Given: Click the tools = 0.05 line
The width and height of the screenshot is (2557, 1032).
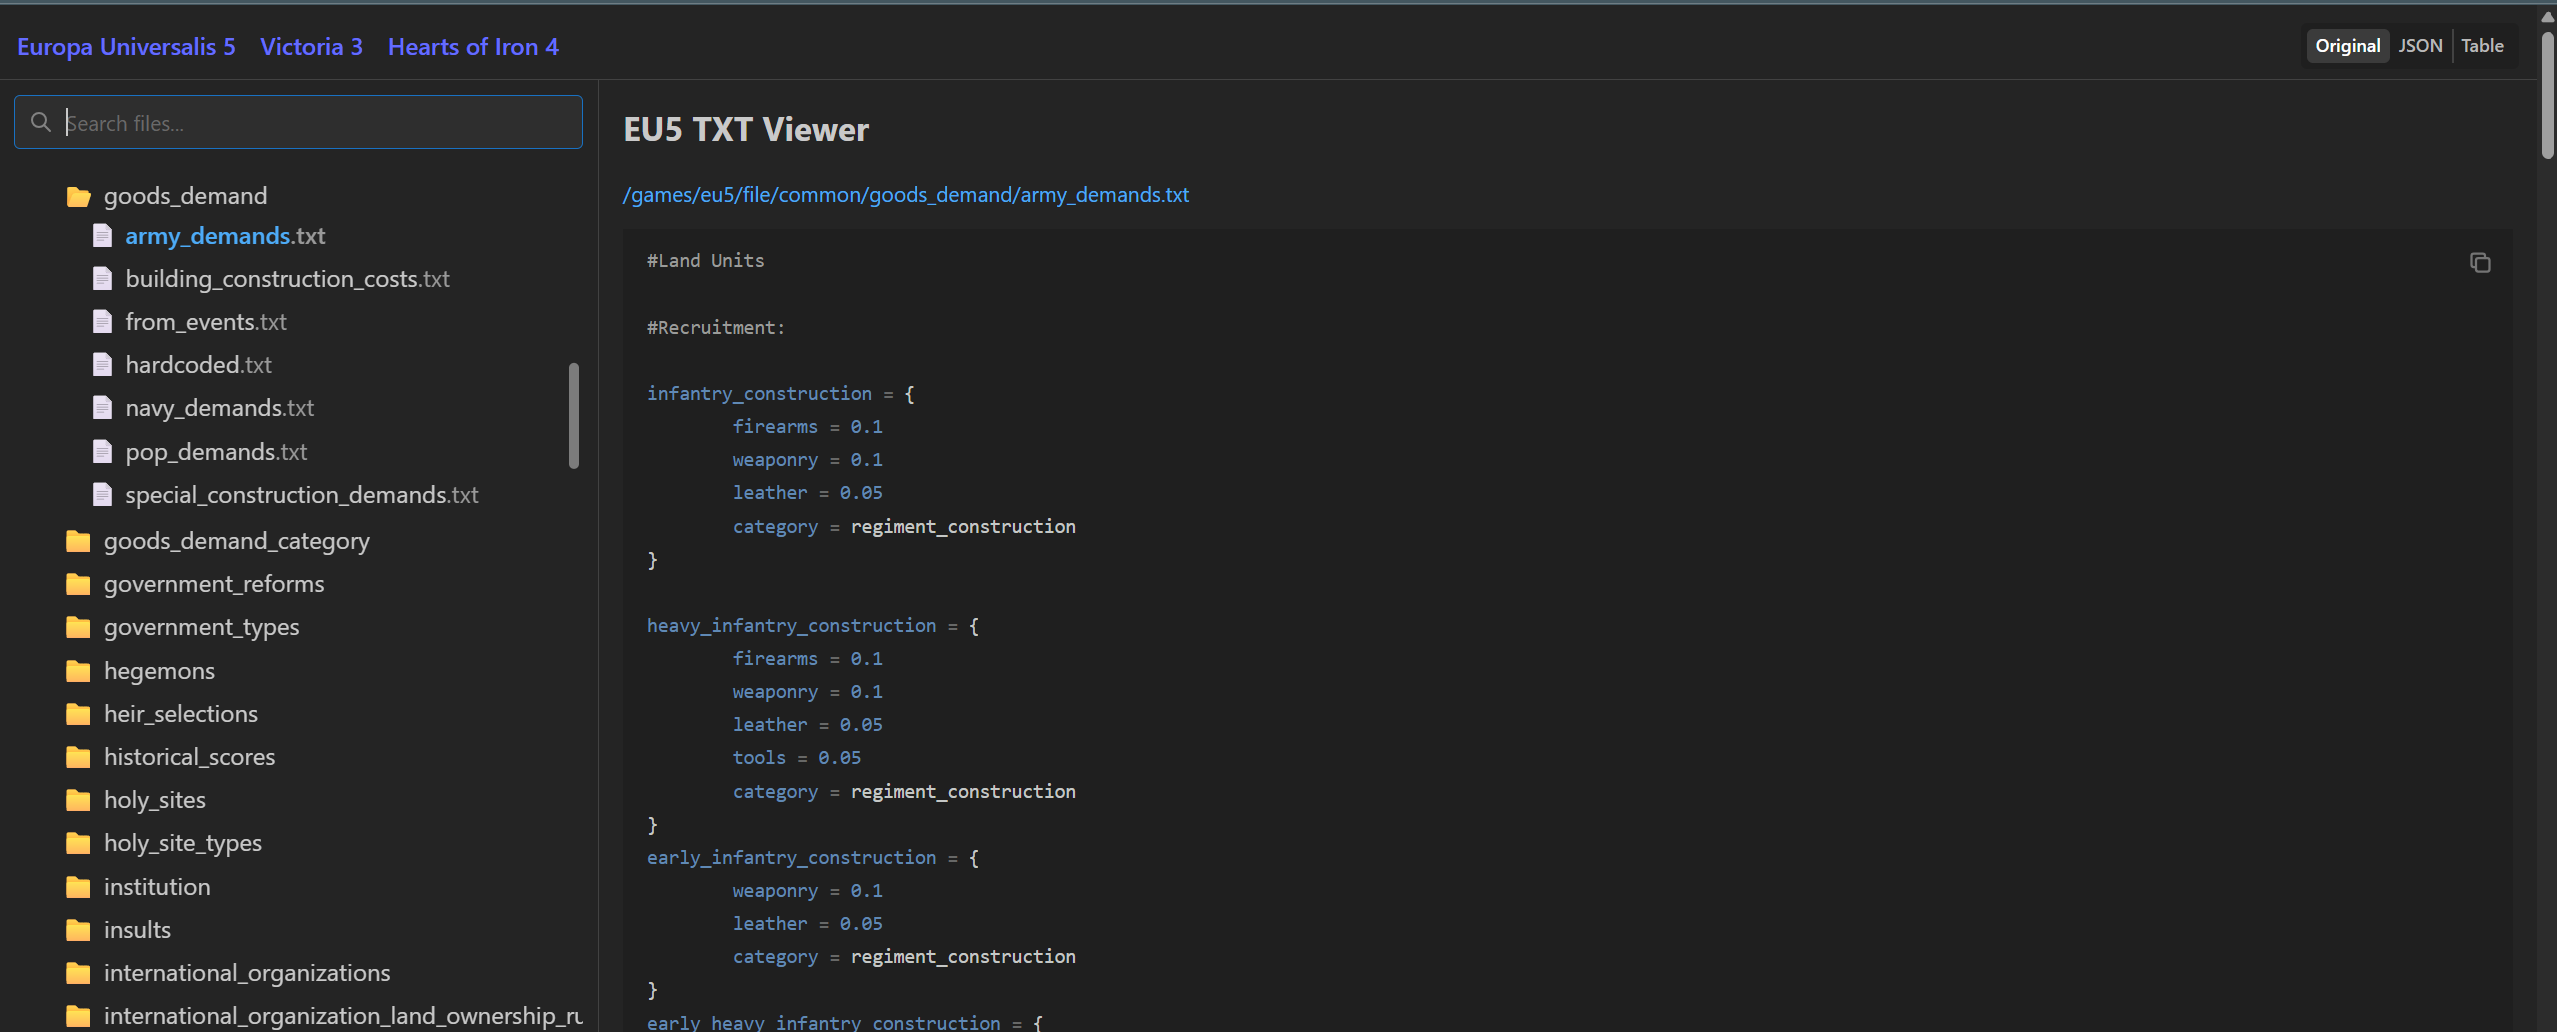Looking at the screenshot, I should point(796,757).
